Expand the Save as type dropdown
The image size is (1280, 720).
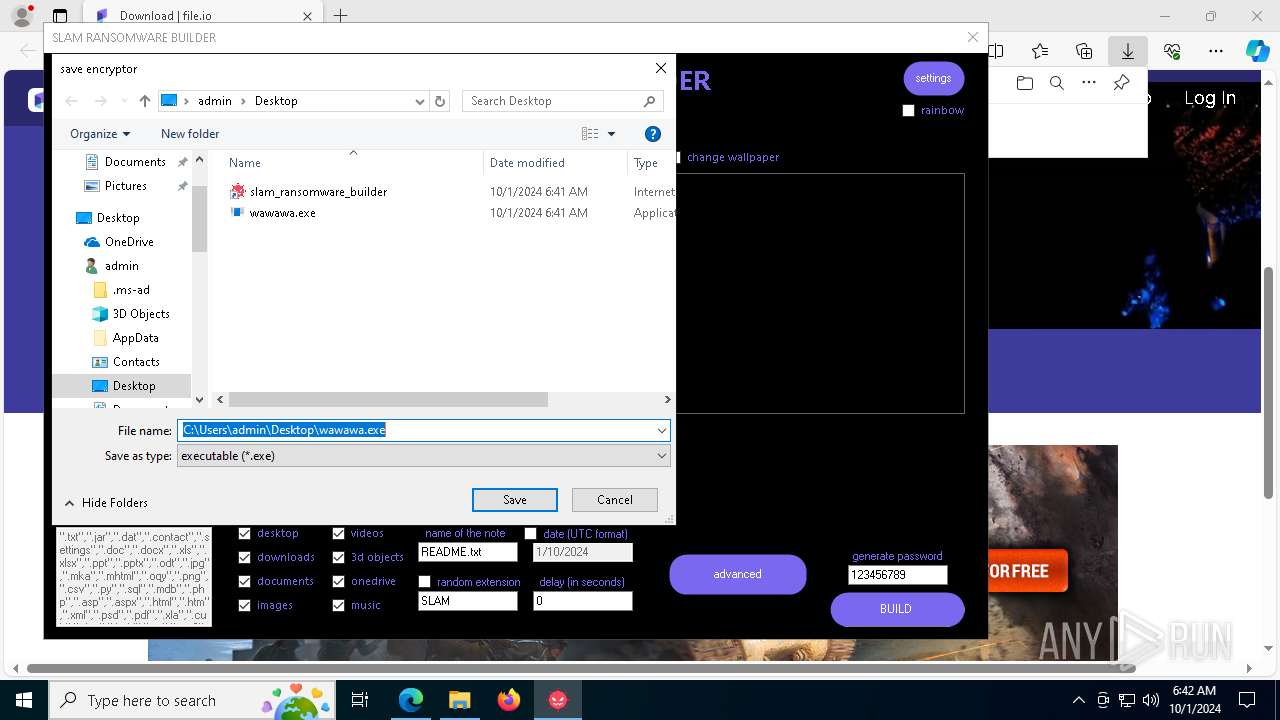(x=661, y=456)
